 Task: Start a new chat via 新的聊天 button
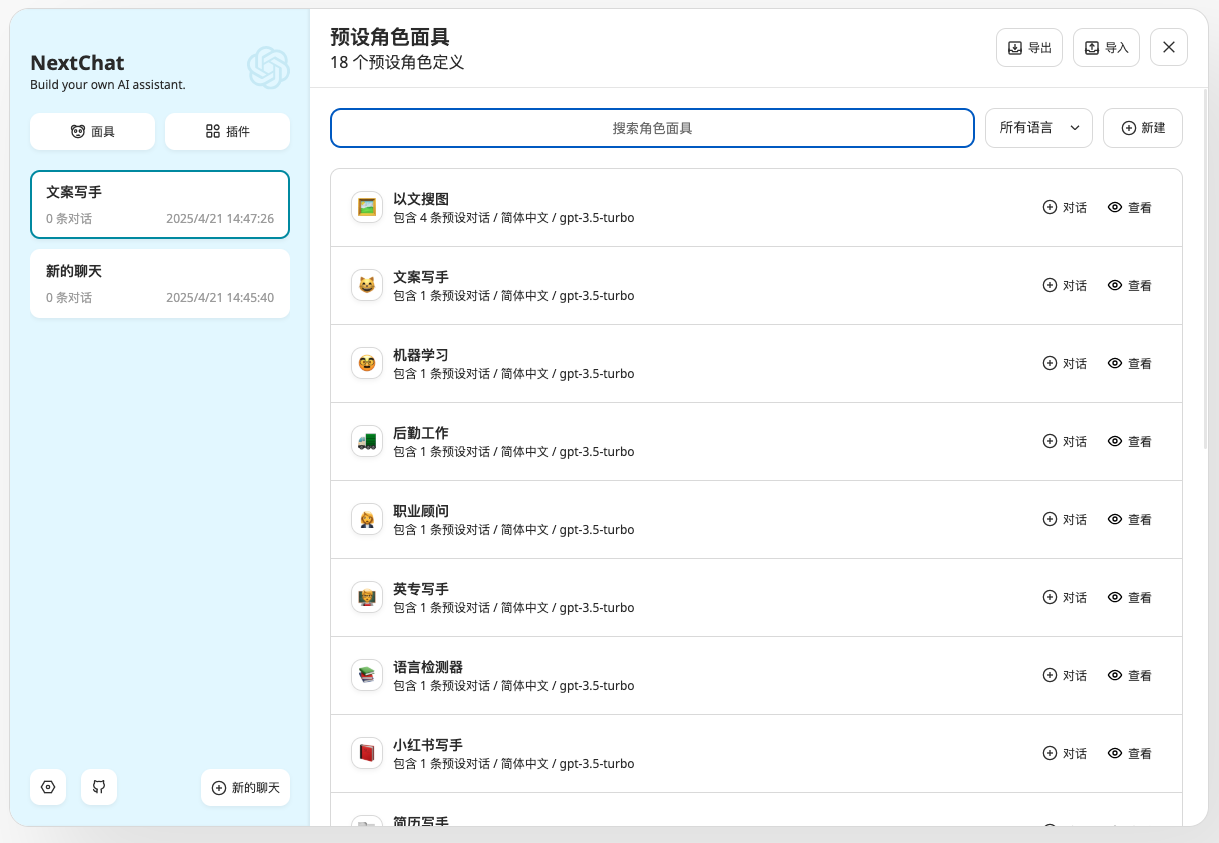[245, 787]
